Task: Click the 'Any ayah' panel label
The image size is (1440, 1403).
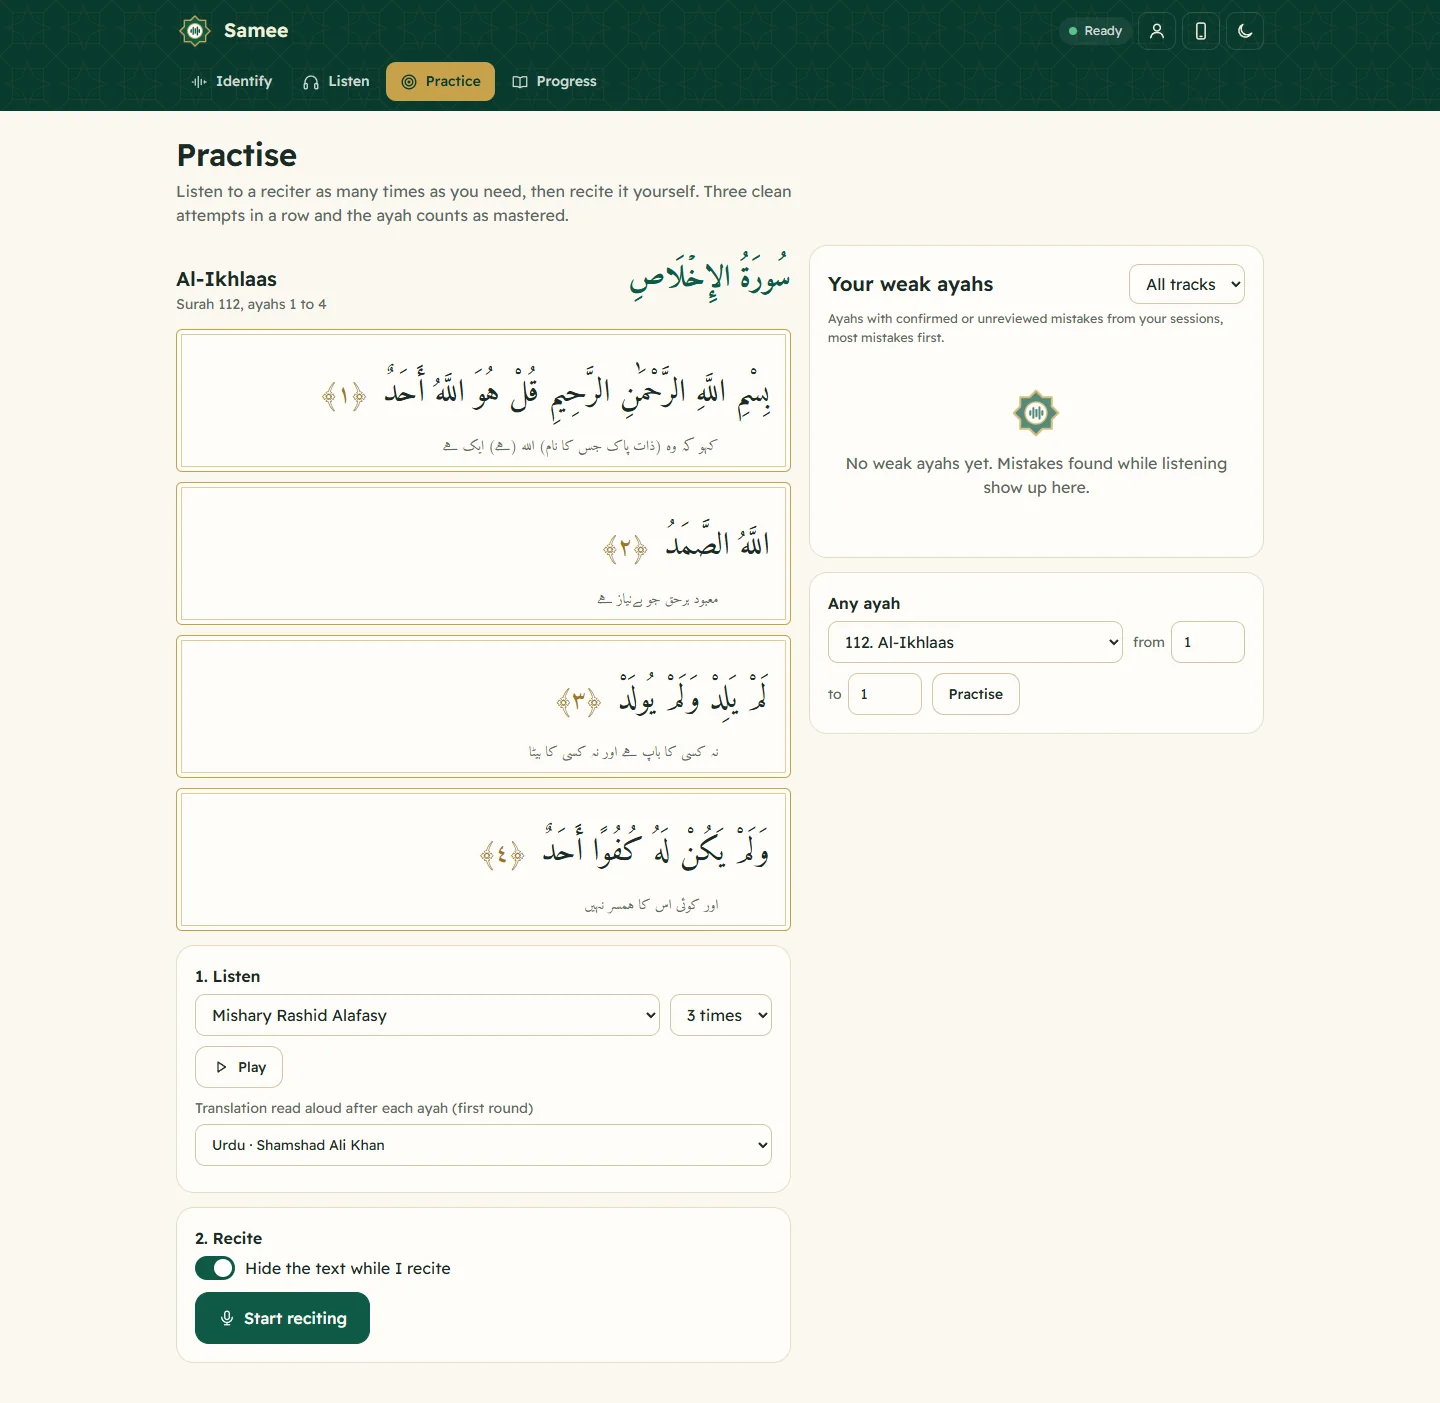Action: [864, 603]
